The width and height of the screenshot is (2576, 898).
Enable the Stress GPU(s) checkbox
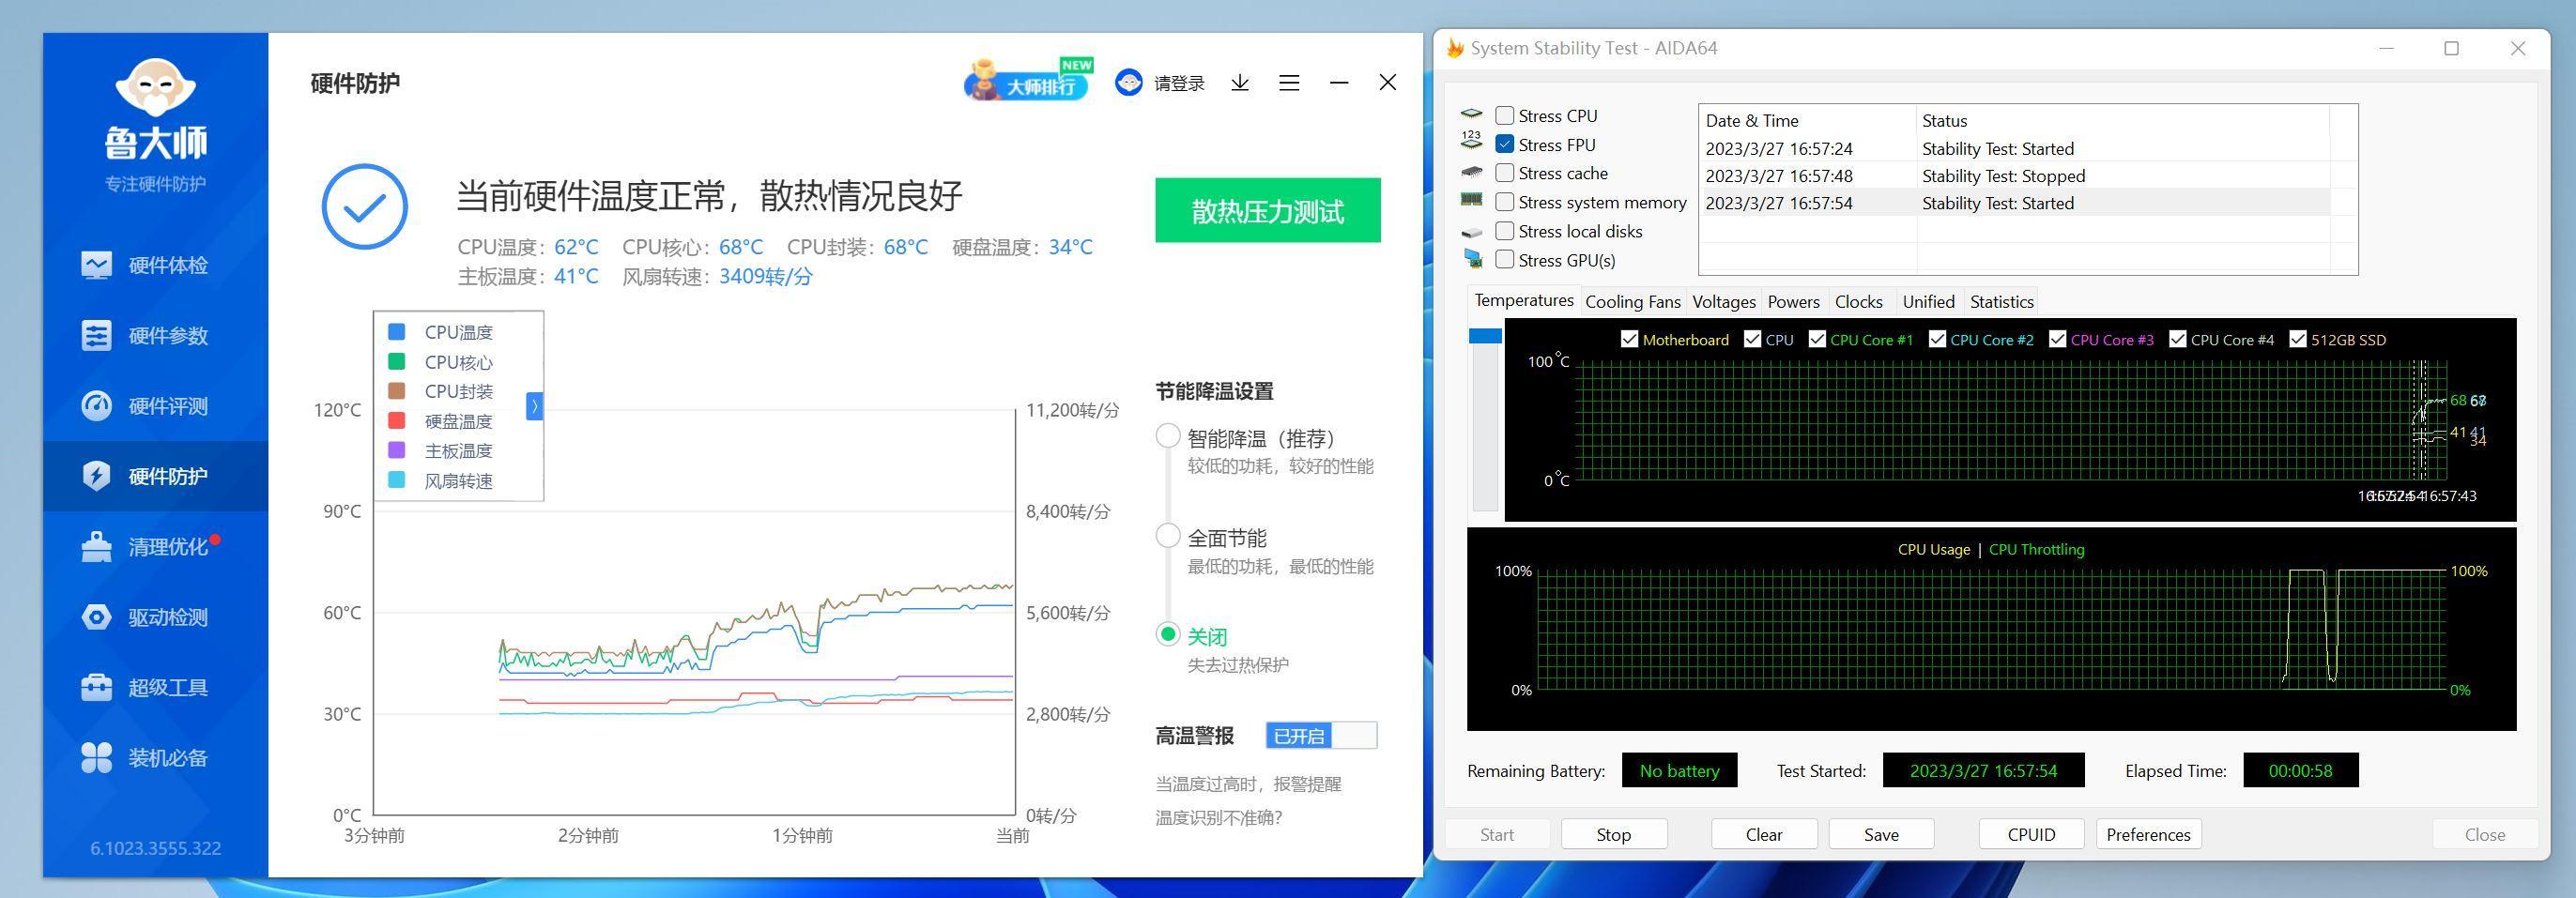pyautogui.click(x=1504, y=260)
